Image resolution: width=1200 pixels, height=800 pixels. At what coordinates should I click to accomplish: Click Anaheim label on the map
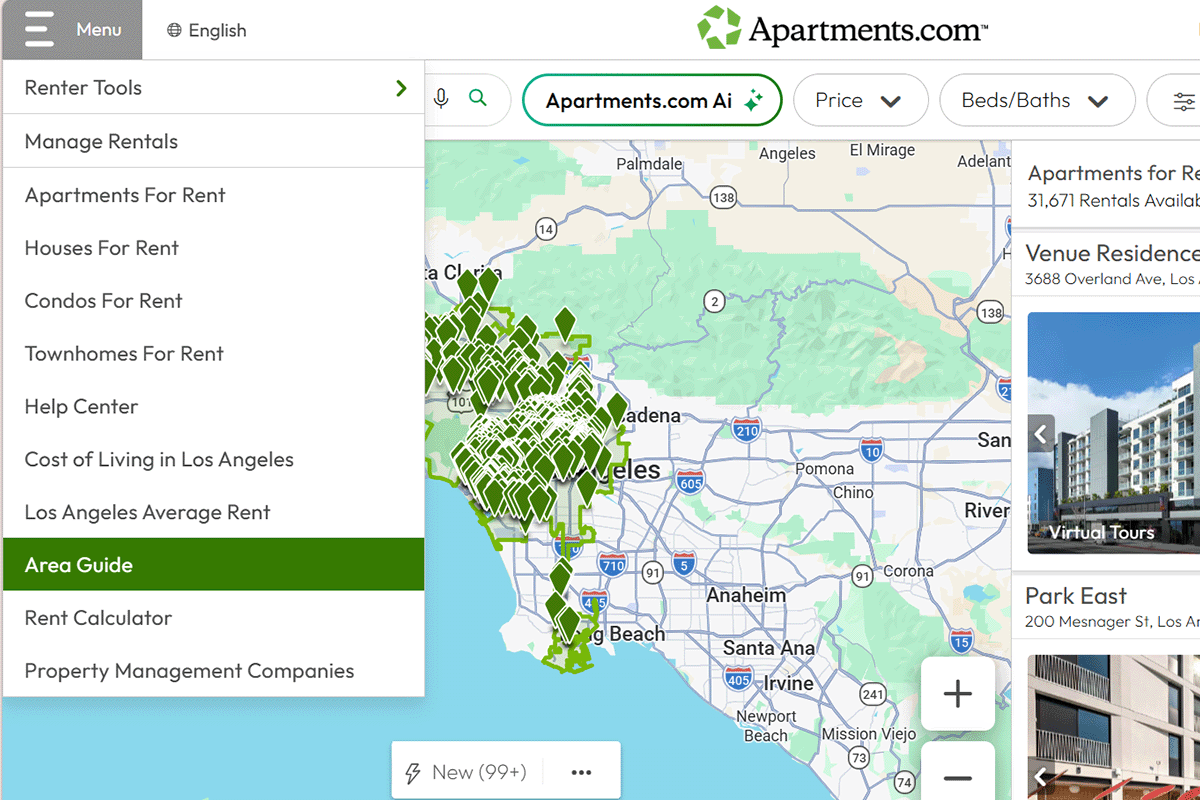coord(746,595)
